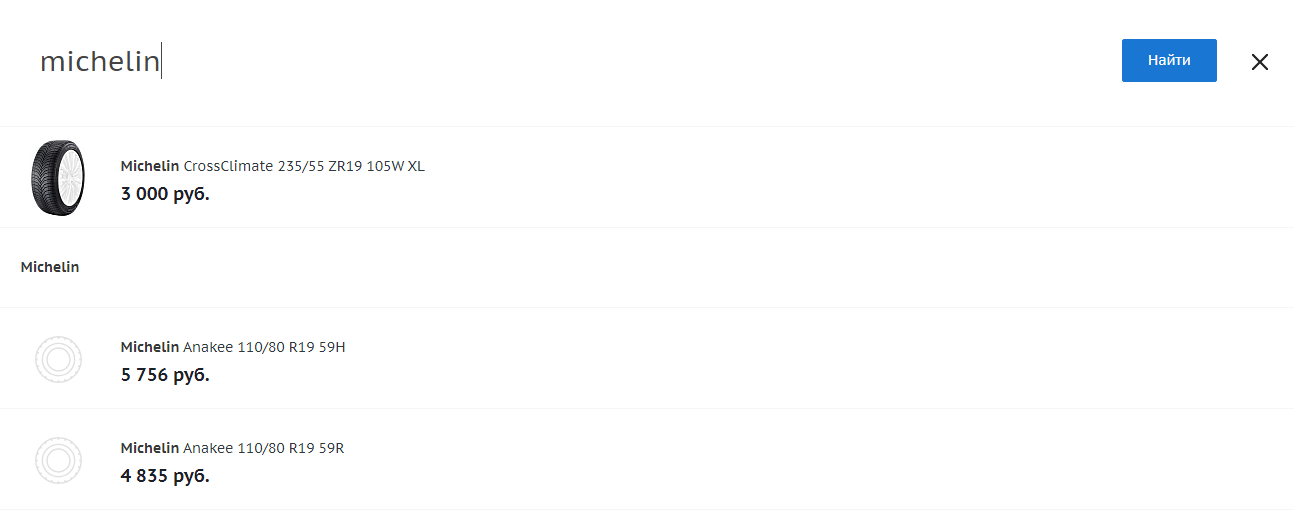Click the 5 756 руб. price
Image resolution: width=1294 pixels, height=517 pixels.
point(165,375)
